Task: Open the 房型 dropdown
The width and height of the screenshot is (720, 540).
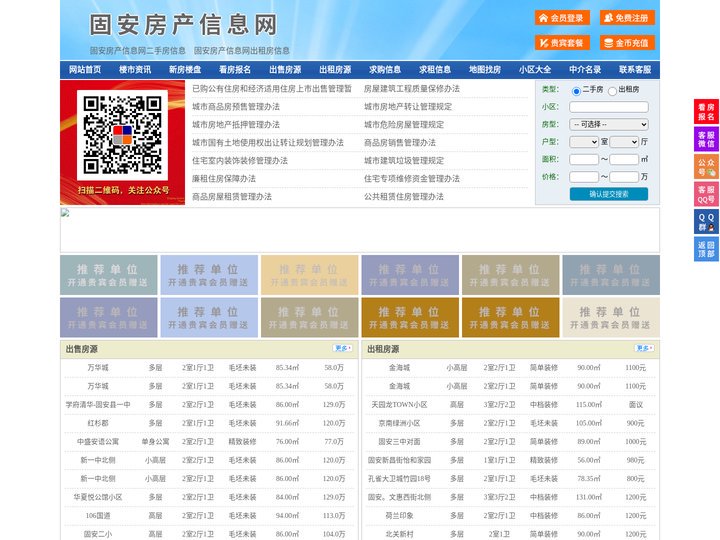Action: [609, 124]
